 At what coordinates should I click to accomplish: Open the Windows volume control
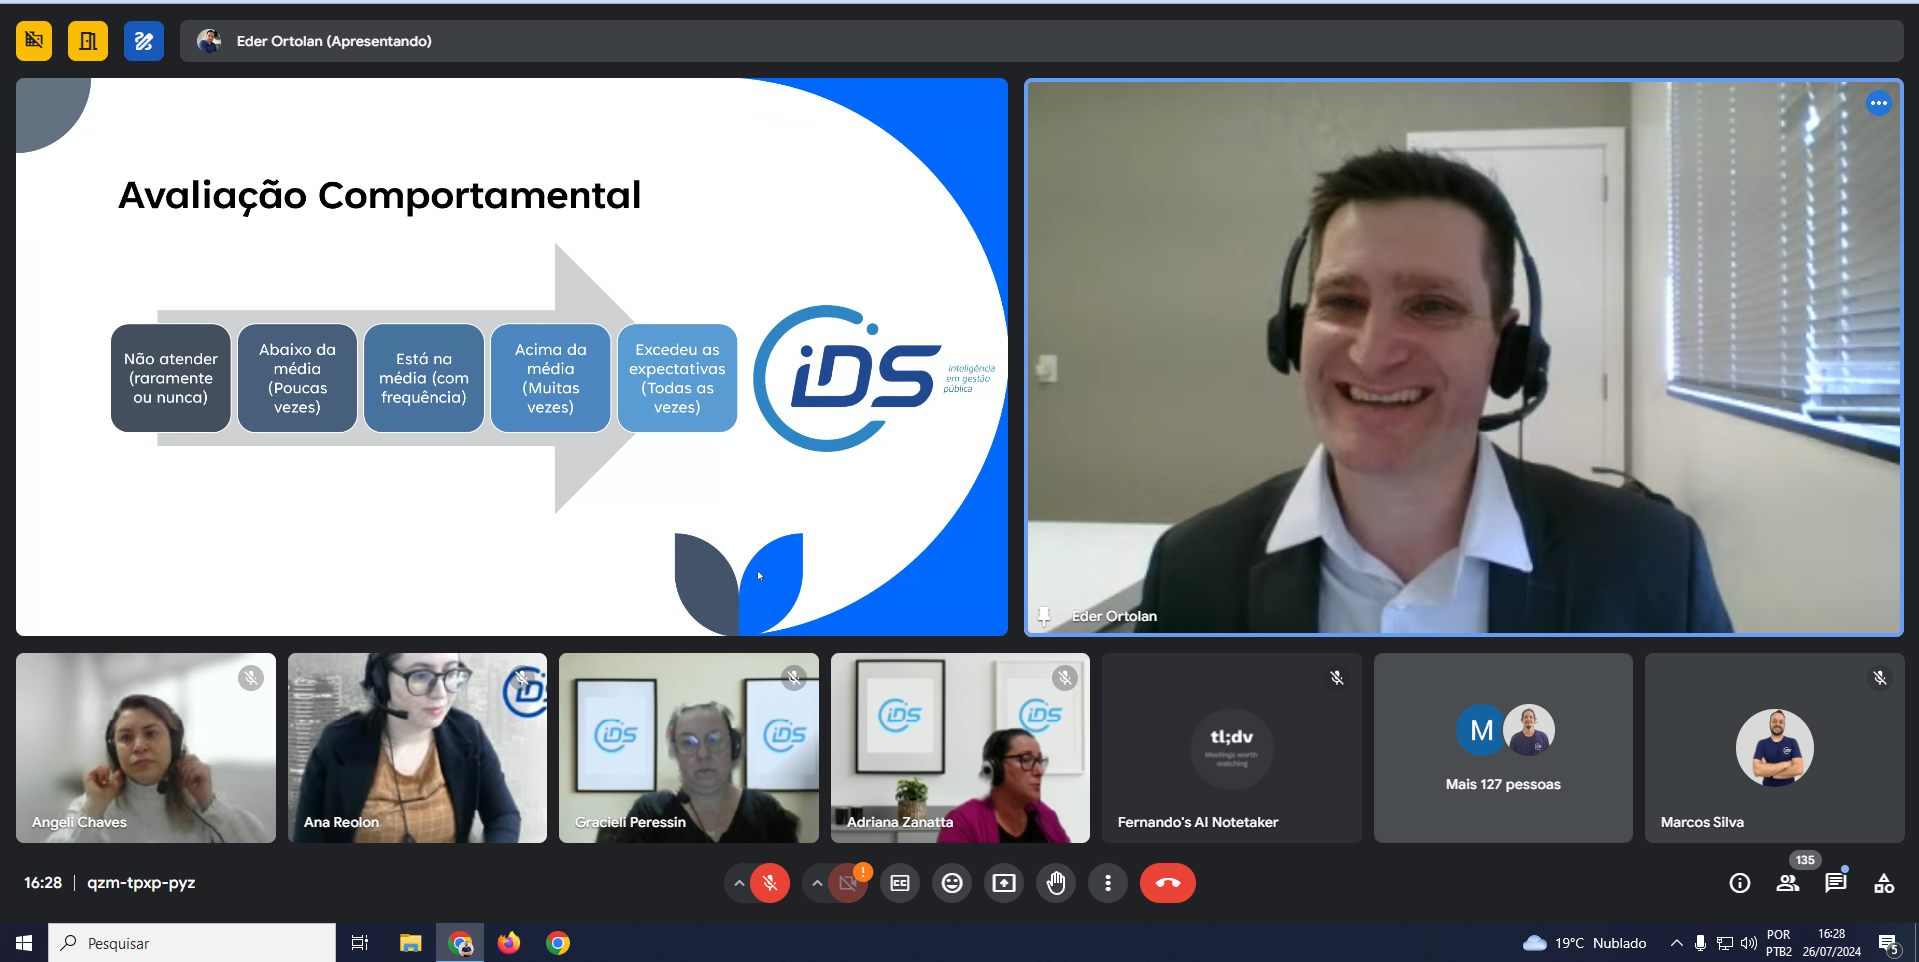point(1749,943)
